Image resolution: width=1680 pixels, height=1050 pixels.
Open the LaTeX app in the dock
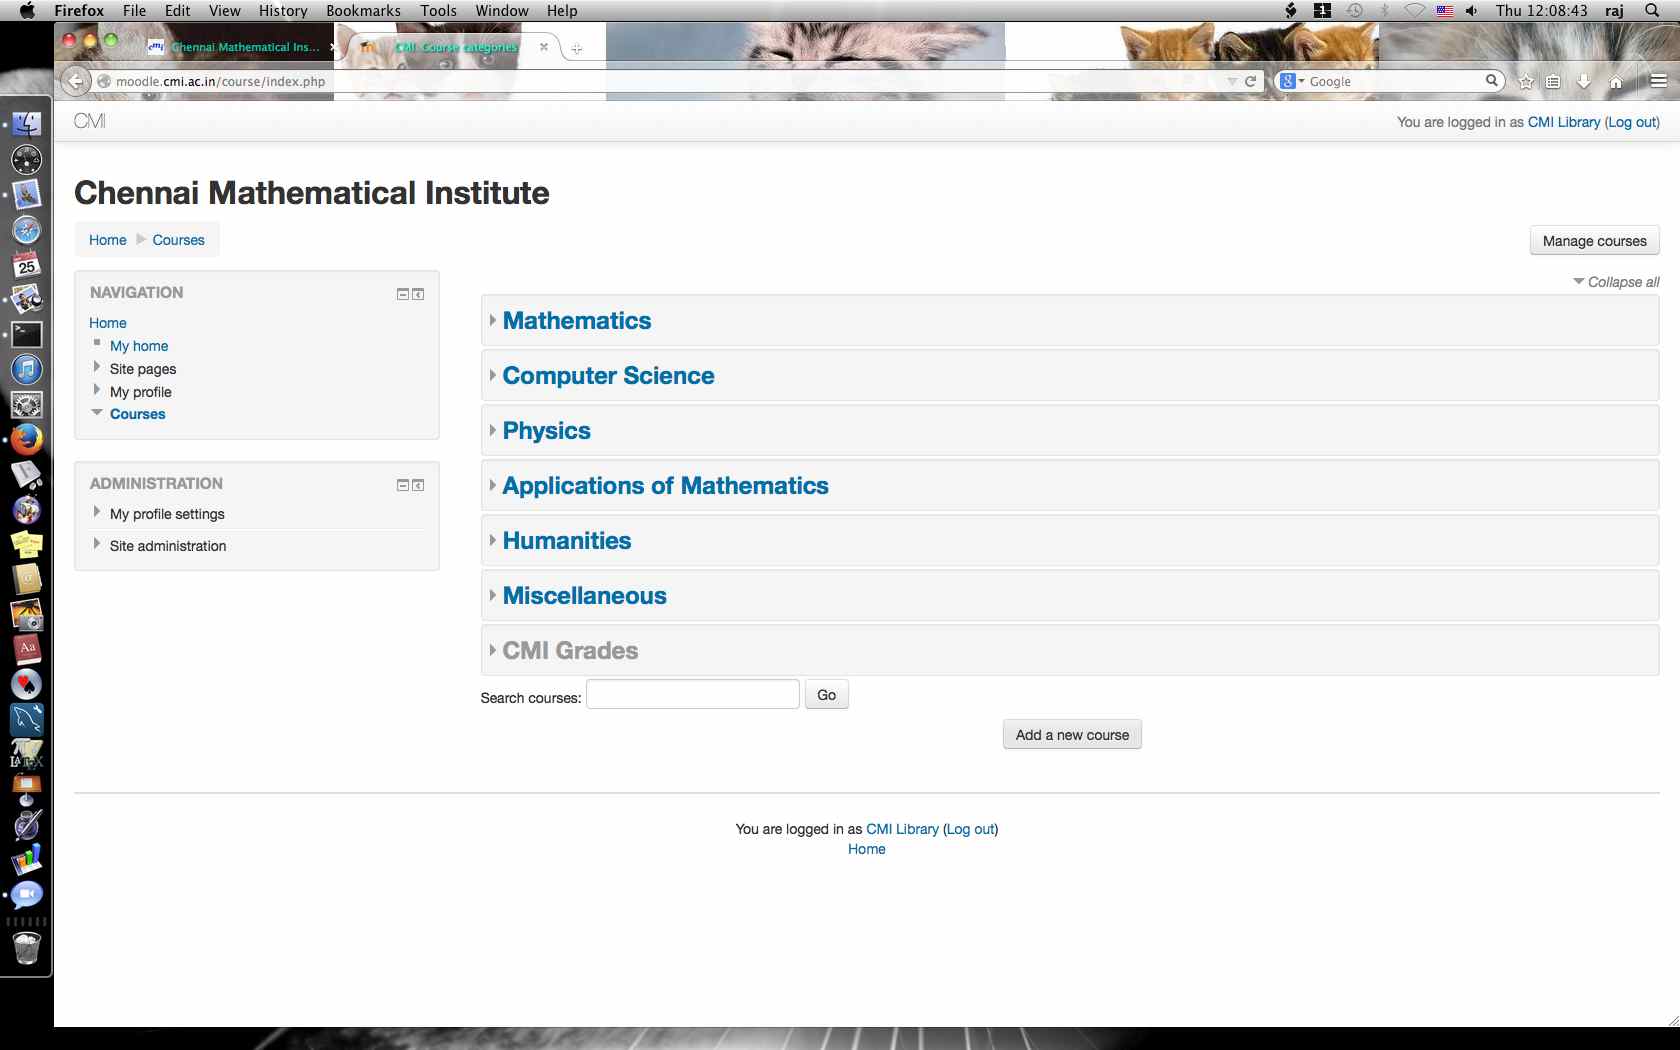tap(27, 754)
